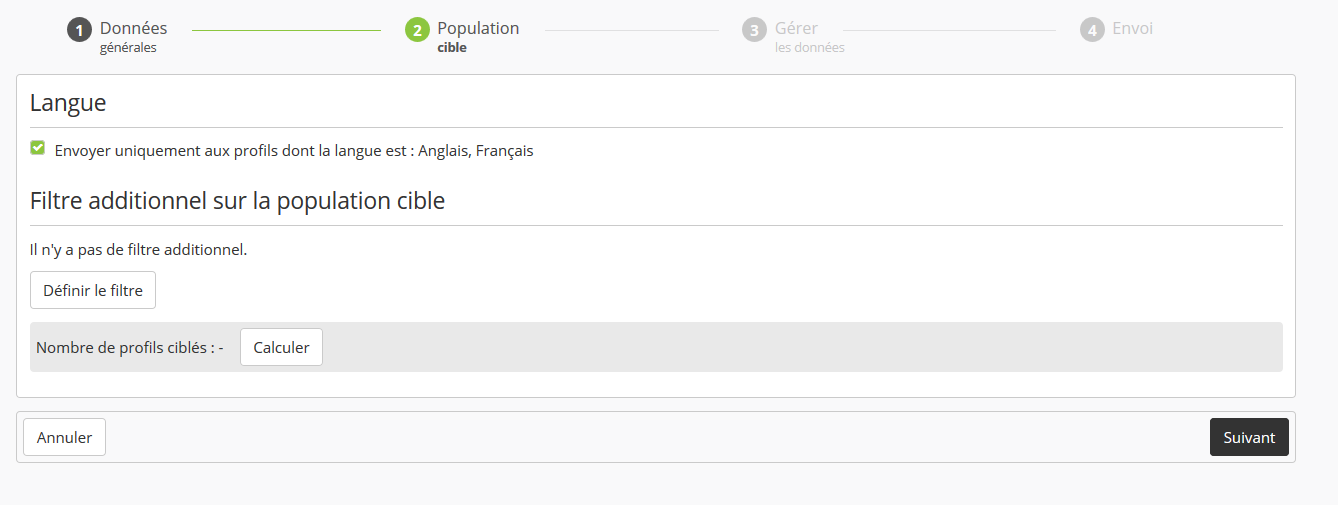Cancel with the Annuler button
The height and width of the screenshot is (505, 1338).
(64, 437)
